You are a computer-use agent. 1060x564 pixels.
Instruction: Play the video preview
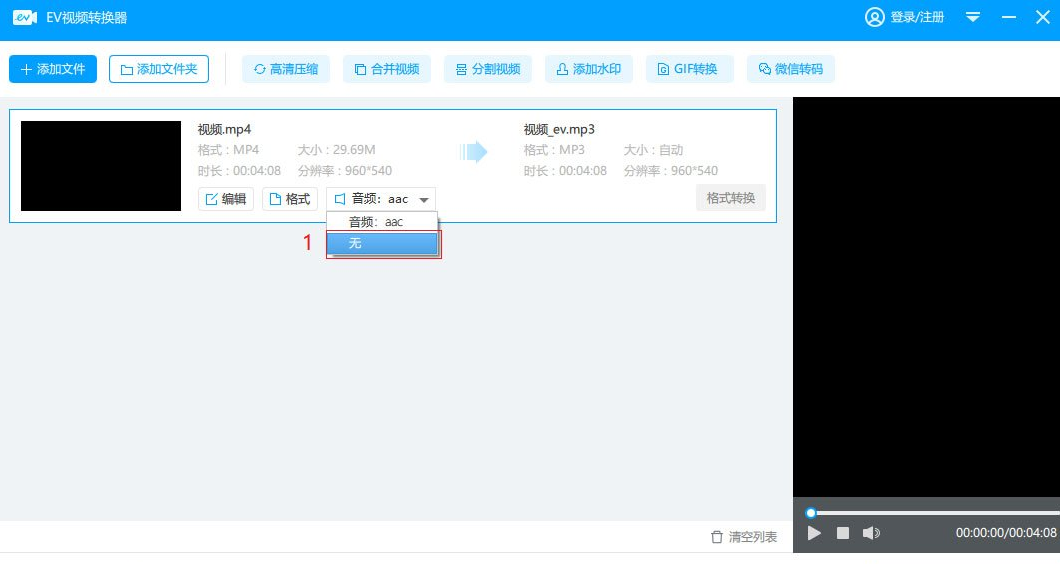[814, 533]
